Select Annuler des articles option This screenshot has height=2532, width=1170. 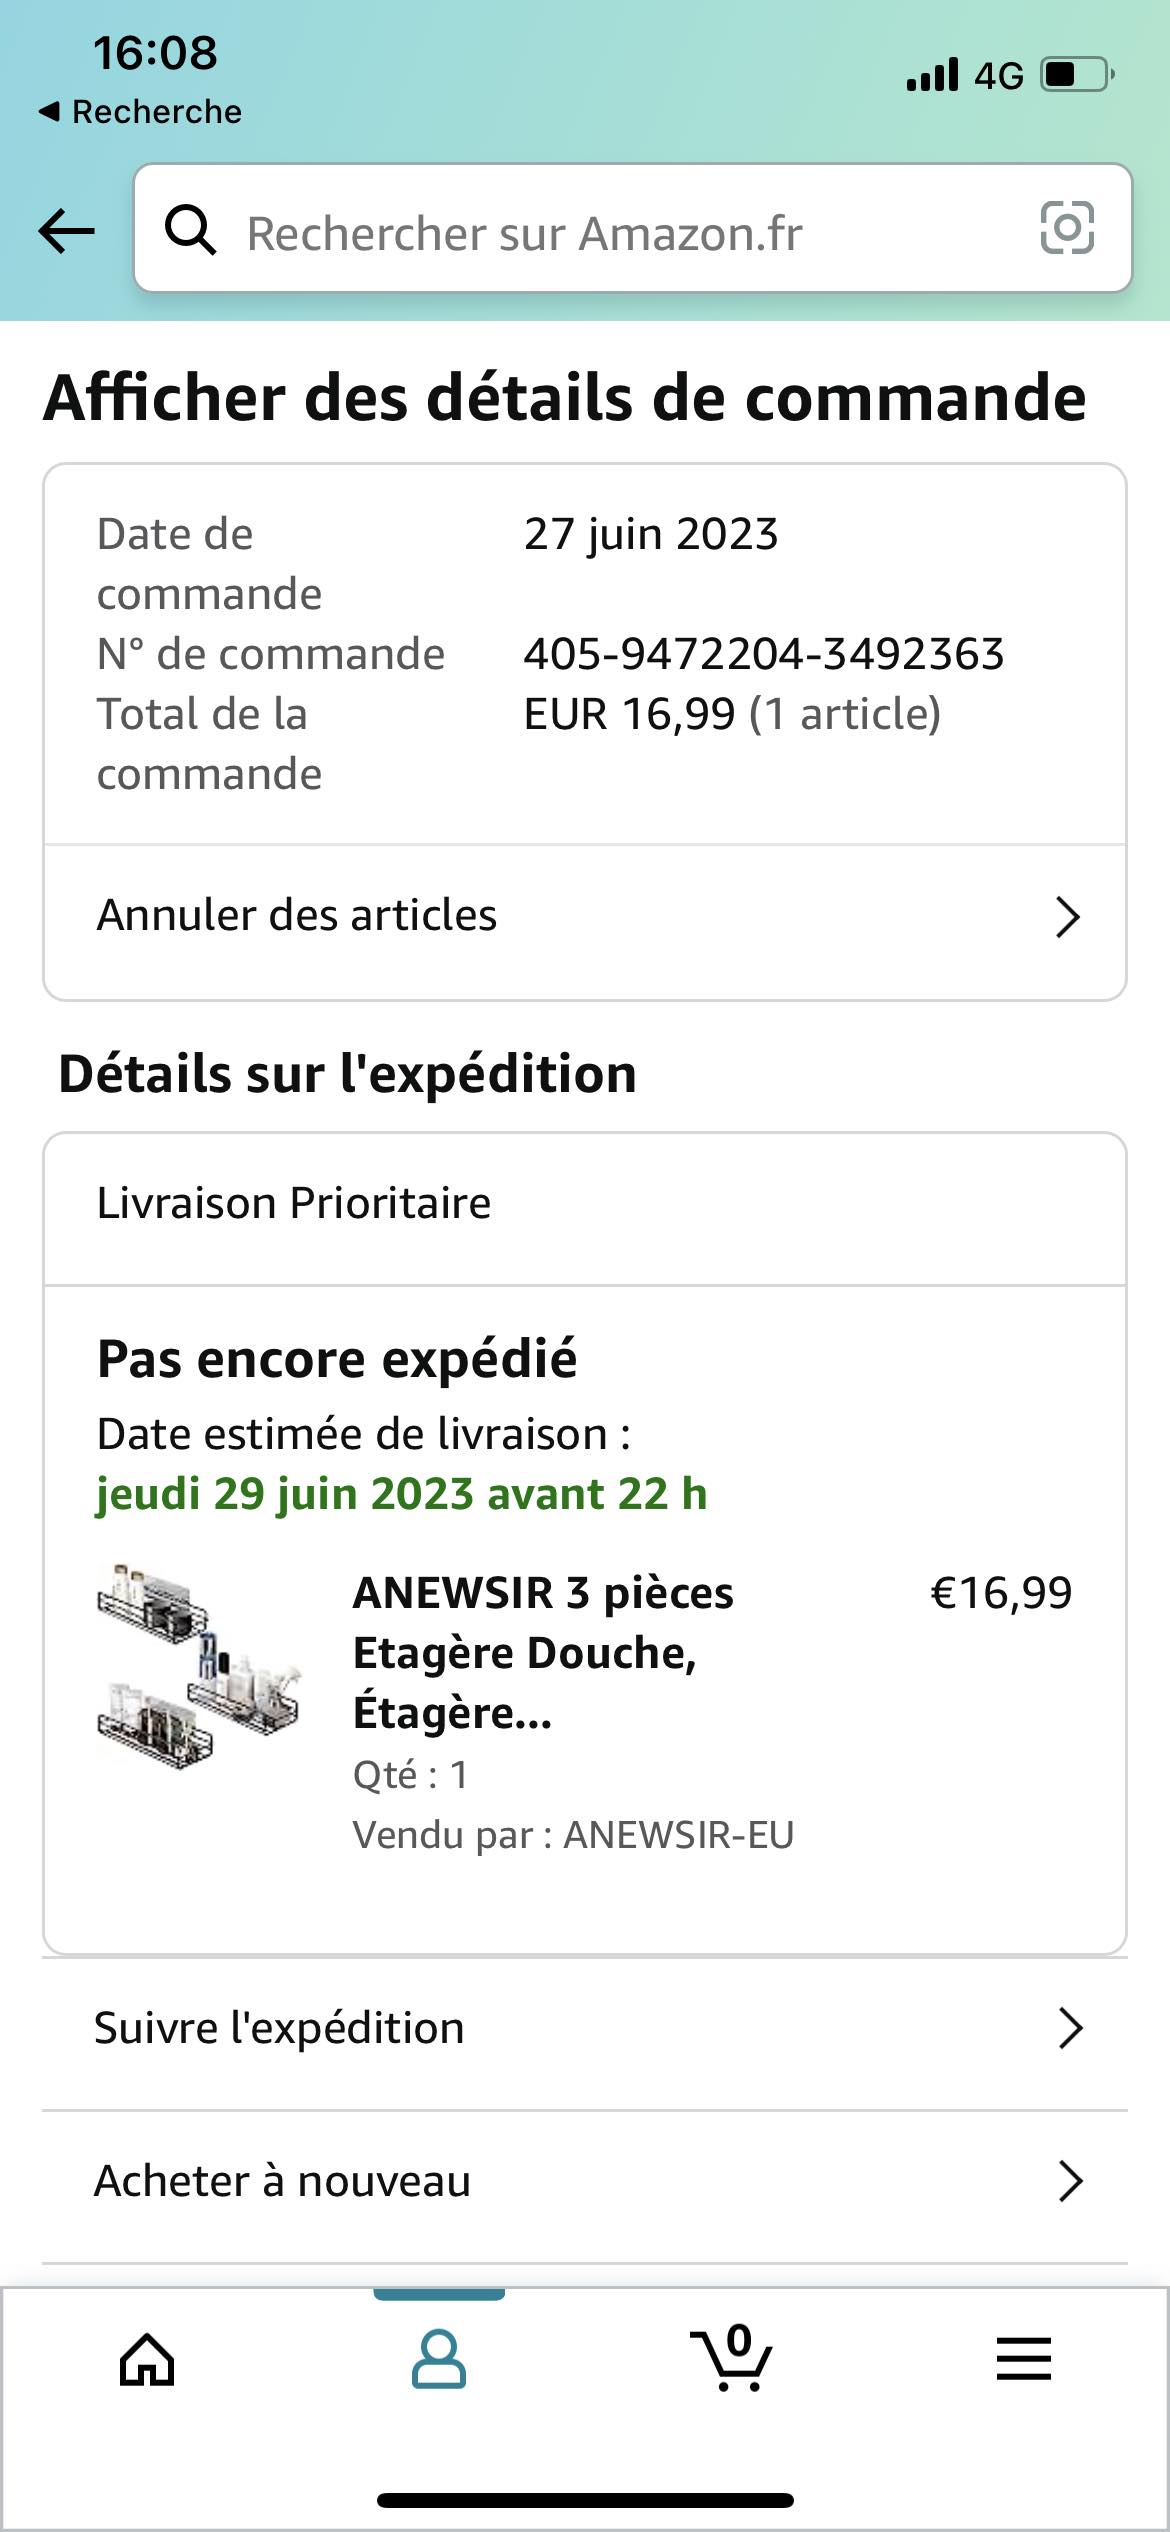click(x=297, y=916)
